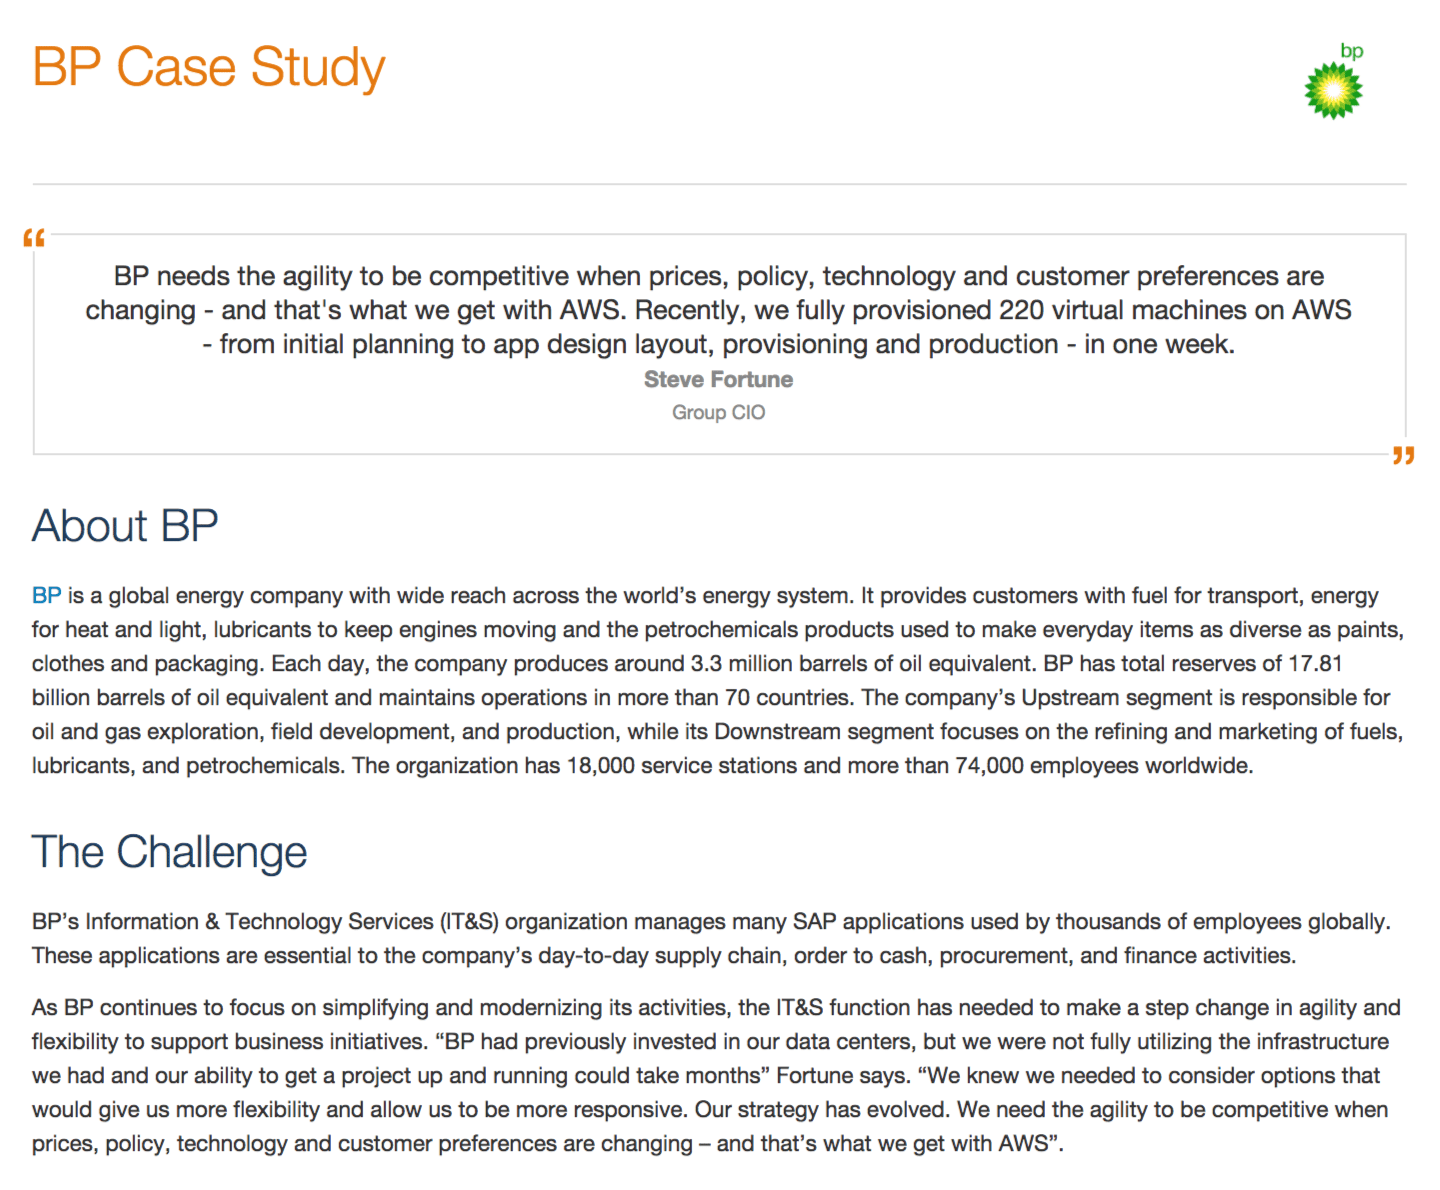Click the orange opening quotation mark icon

[x=34, y=238]
